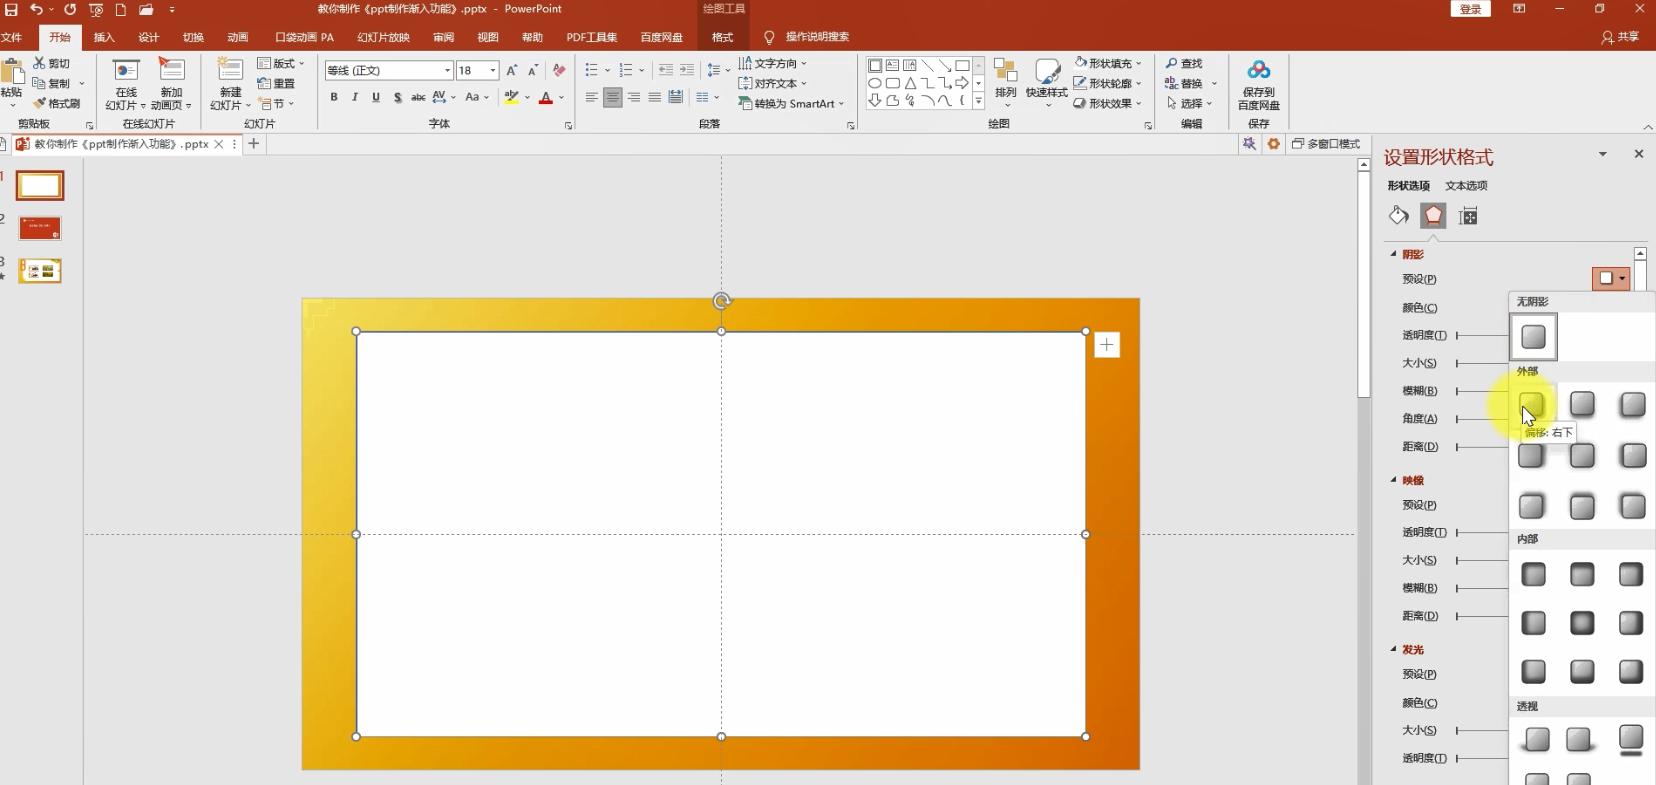Open the font size dropdown showing 18

[x=492, y=70]
